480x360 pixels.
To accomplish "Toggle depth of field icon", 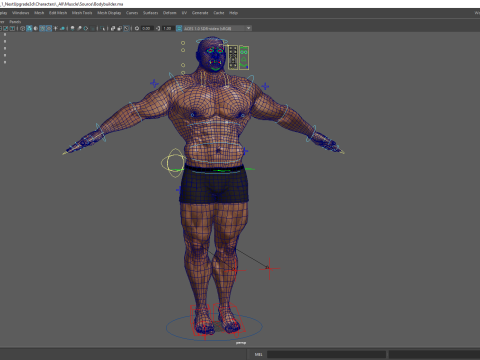I will coord(92,28).
